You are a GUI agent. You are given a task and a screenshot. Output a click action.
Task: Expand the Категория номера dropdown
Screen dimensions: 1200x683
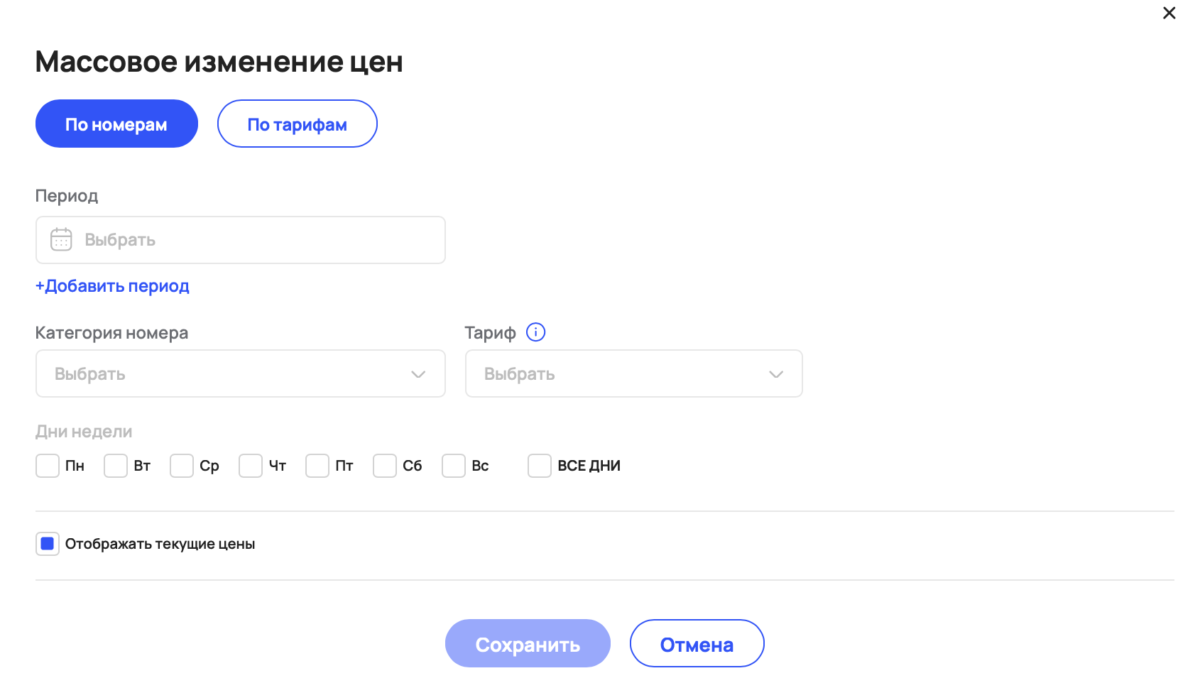tap(240, 373)
